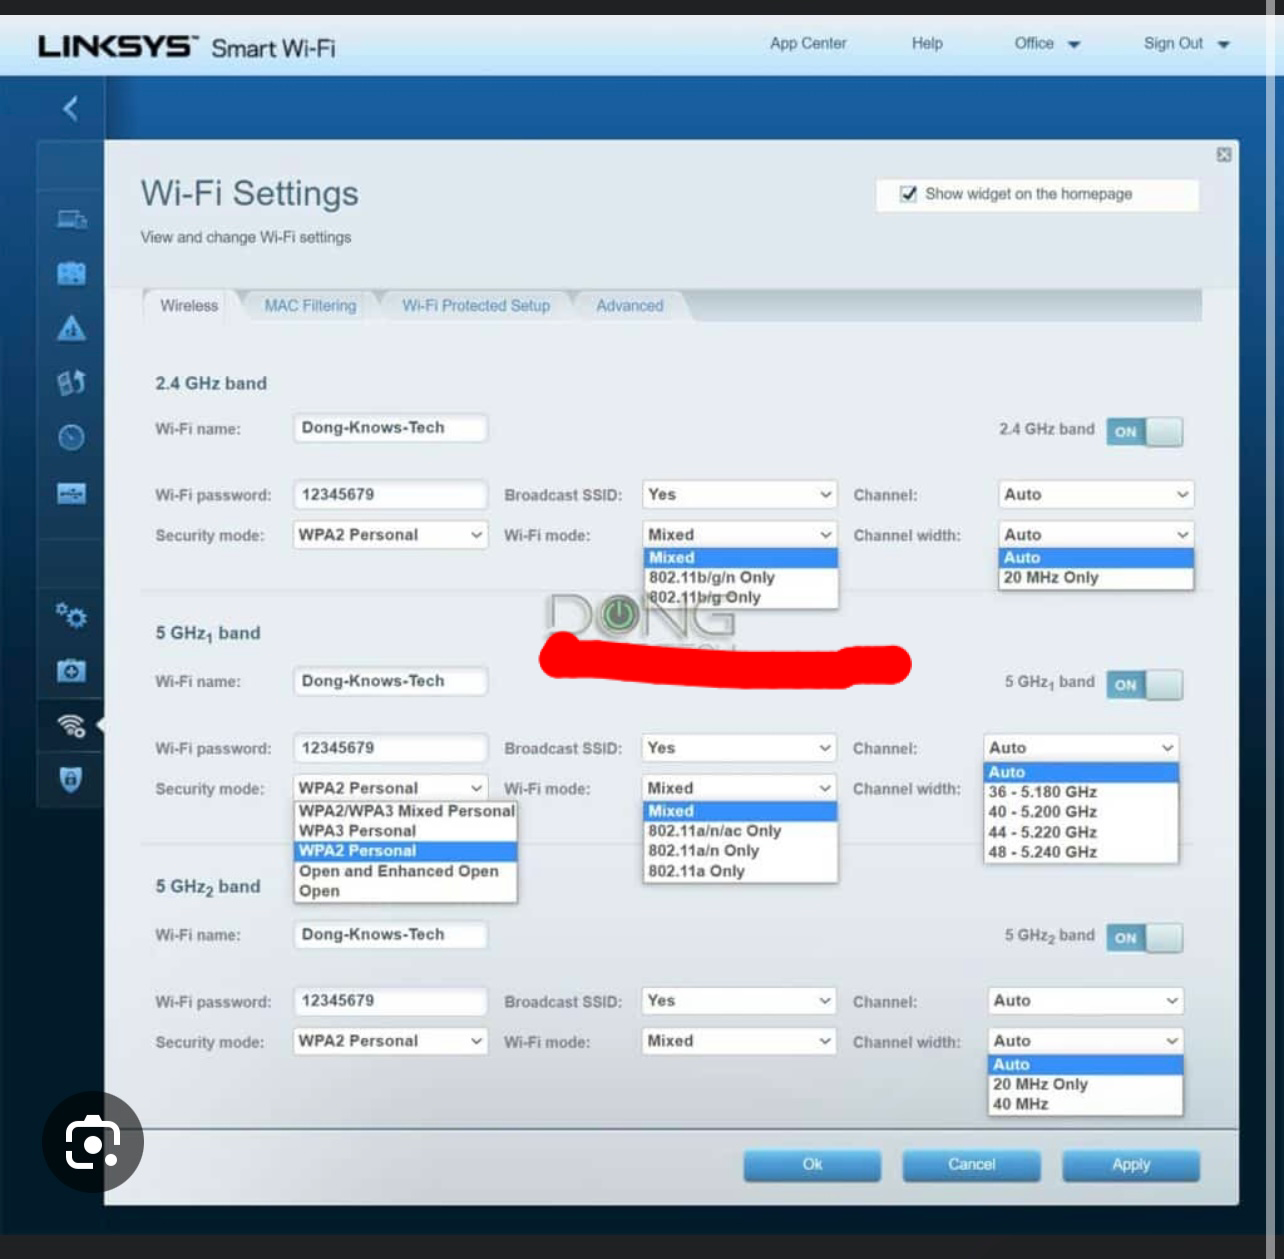
Task: Choose 20 MHz Only under 5 GHz2 band
Action: pyautogui.click(x=1086, y=1084)
